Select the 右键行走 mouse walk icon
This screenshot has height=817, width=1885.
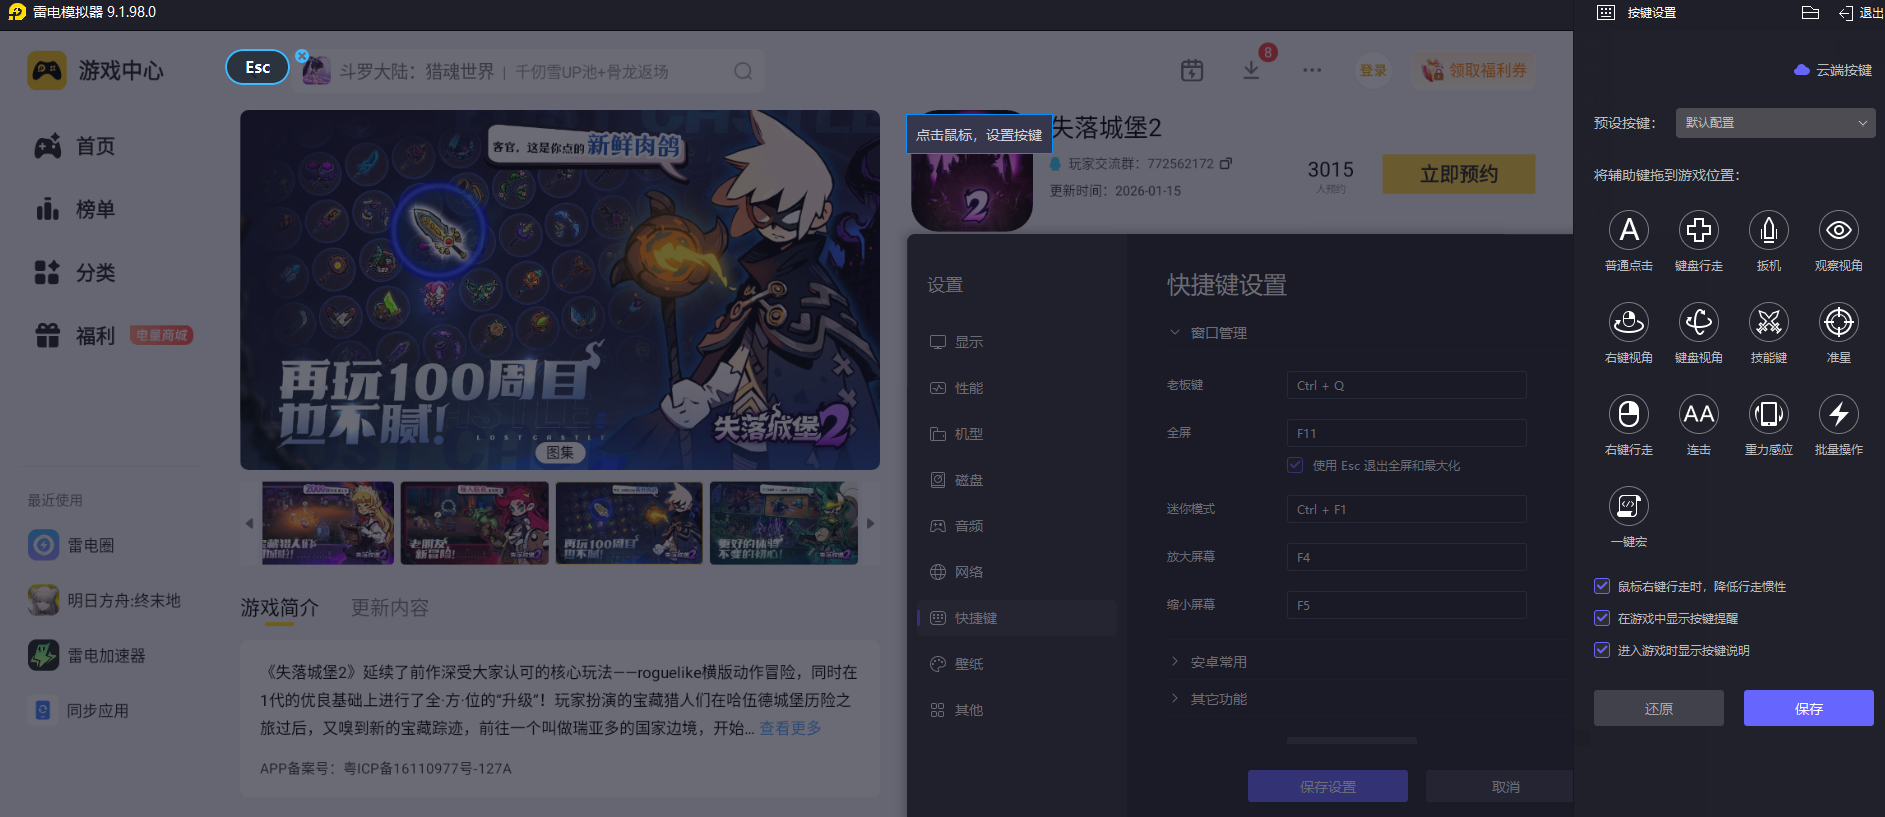click(1629, 414)
